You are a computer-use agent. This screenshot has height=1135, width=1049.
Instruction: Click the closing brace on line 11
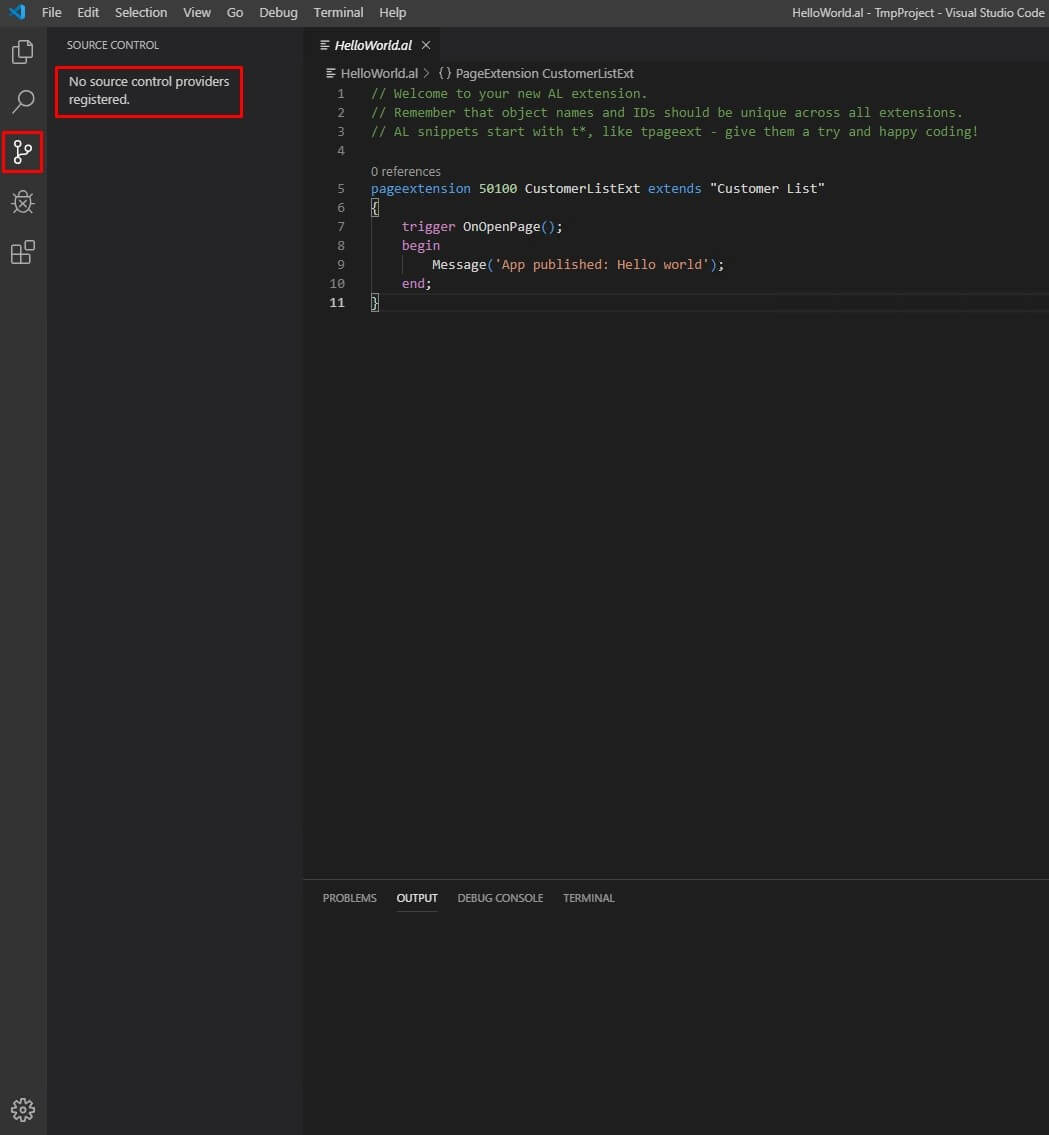coord(374,303)
